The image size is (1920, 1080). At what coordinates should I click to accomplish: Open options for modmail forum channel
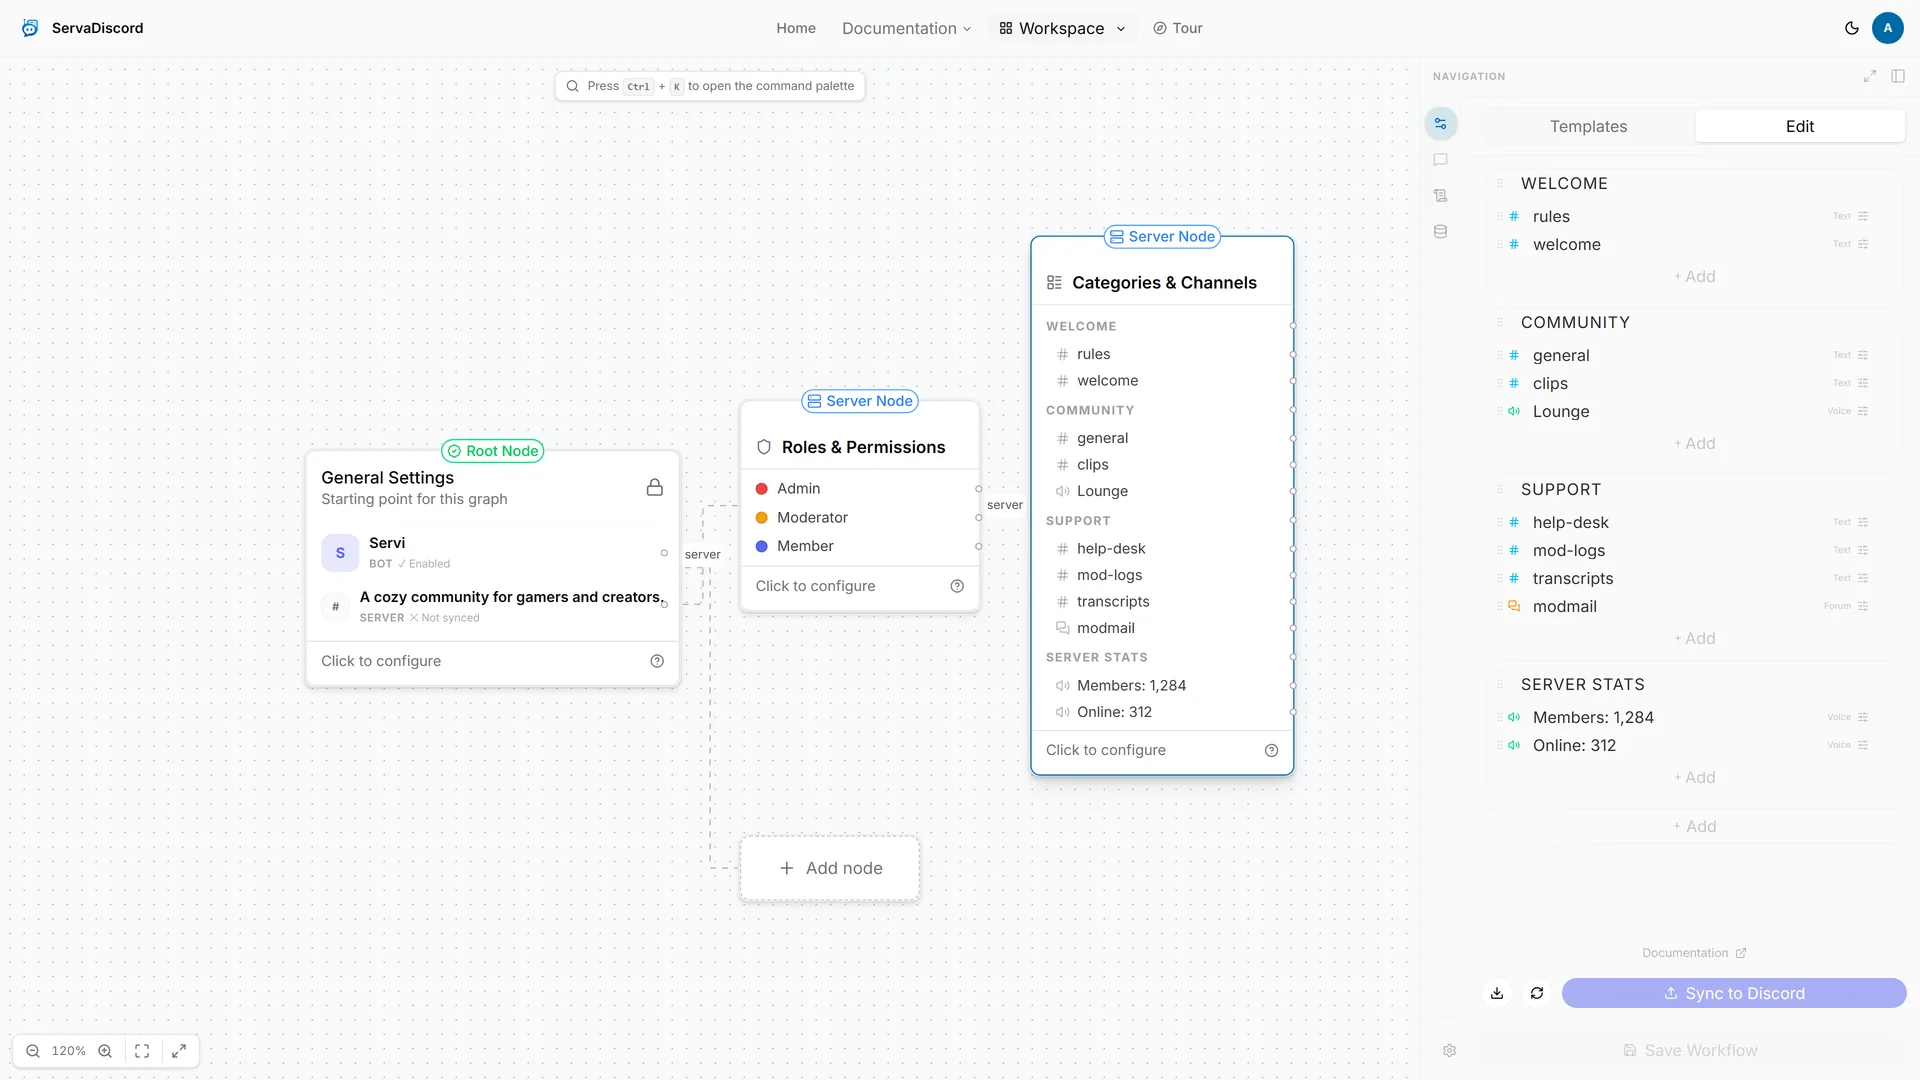tap(1863, 606)
